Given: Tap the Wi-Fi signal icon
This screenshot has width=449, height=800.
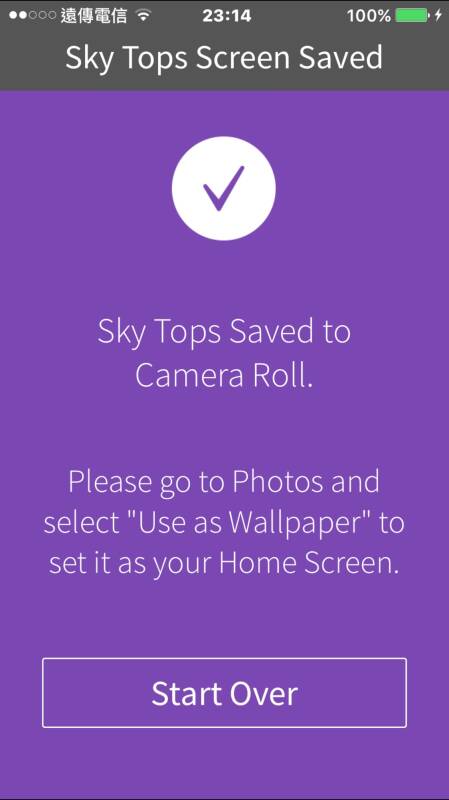Looking at the screenshot, I should (x=143, y=15).
